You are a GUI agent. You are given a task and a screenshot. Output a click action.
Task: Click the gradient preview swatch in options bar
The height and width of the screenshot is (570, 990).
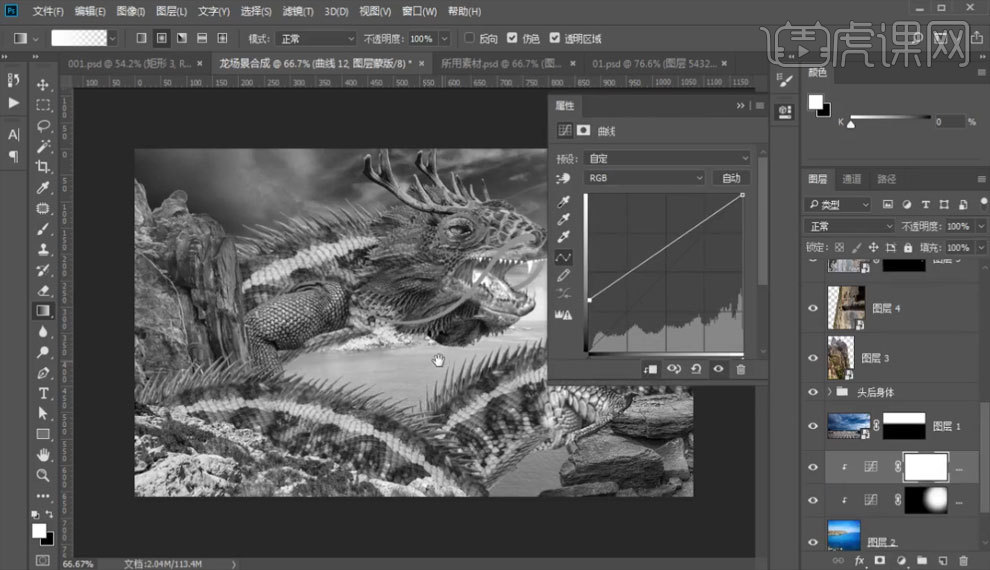79,39
